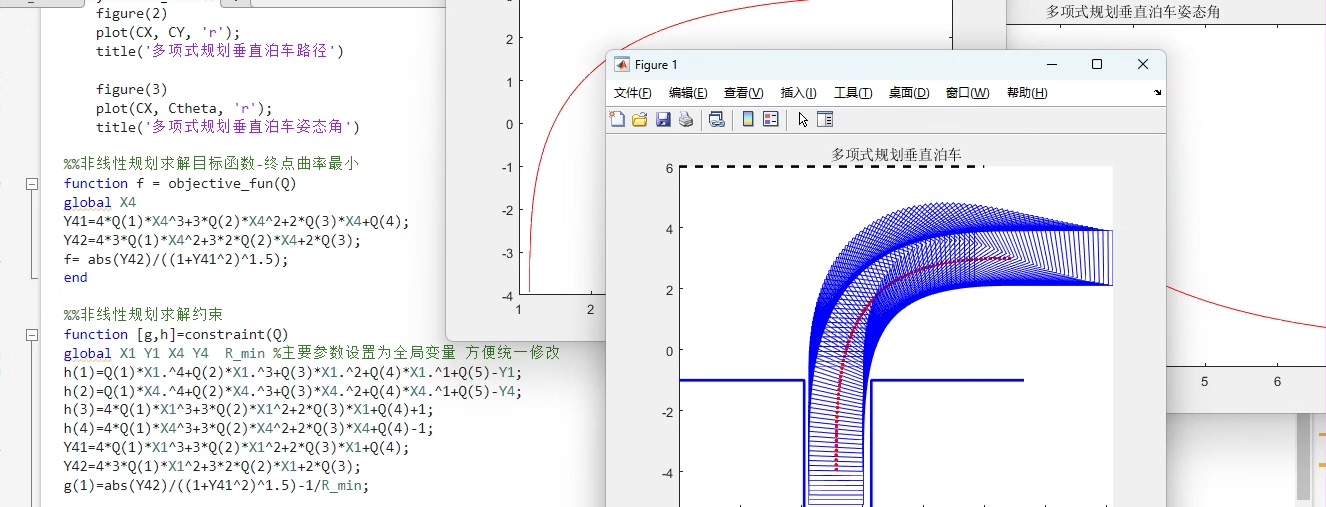Open the 帮助(H) menu in Figure 1

pos(1027,93)
